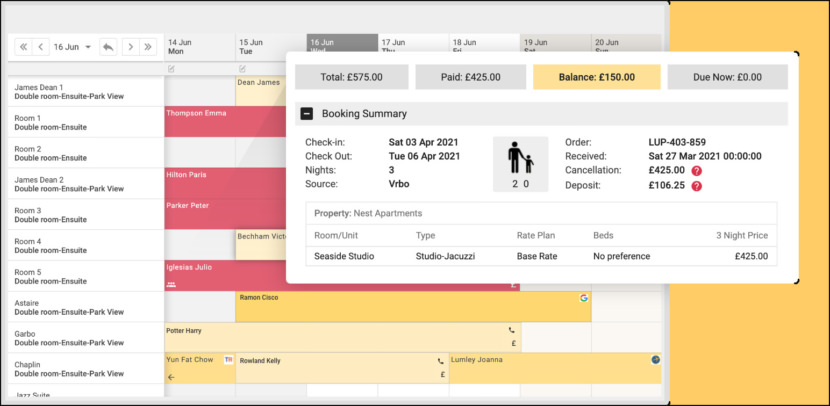Screen dimensions: 830x406
Task: Click the return-to-today reply arrow icon
Action: [x=107, y=47]
